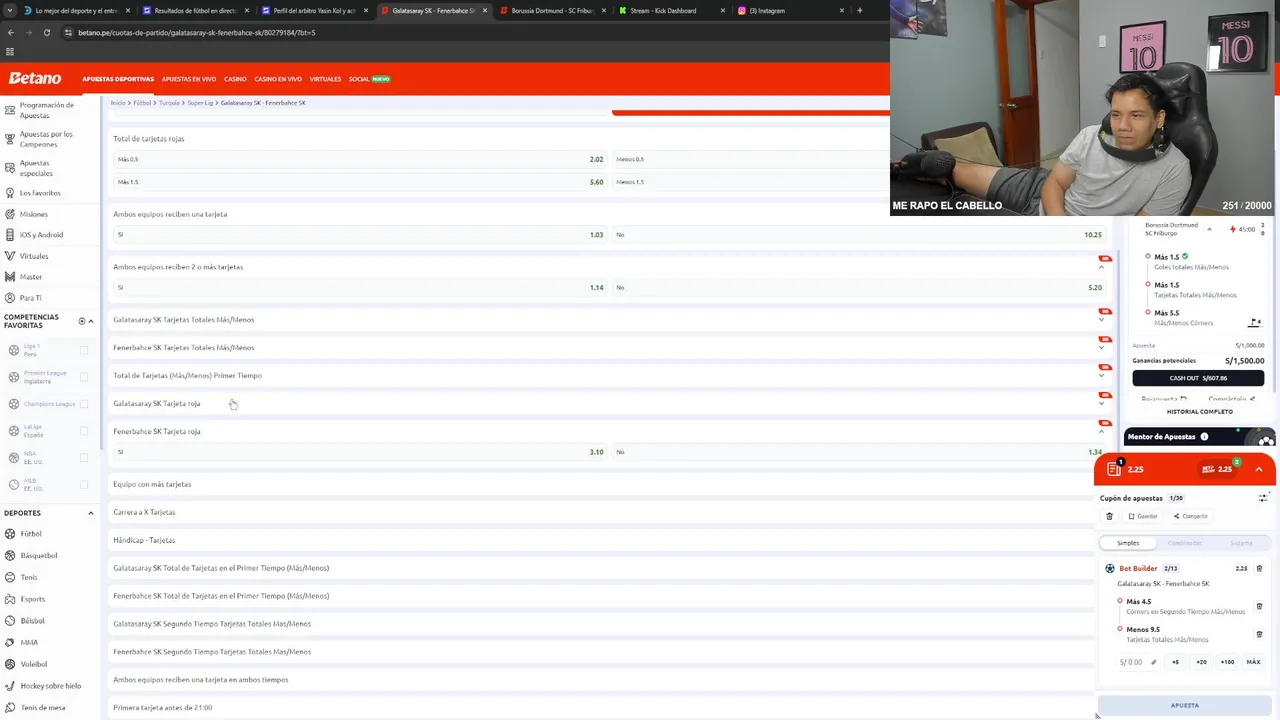This screenshot has width=1280, height=720.
Task: Expand Total de Tarjetas Primer Tiempo market
Action: [1102, 376]
